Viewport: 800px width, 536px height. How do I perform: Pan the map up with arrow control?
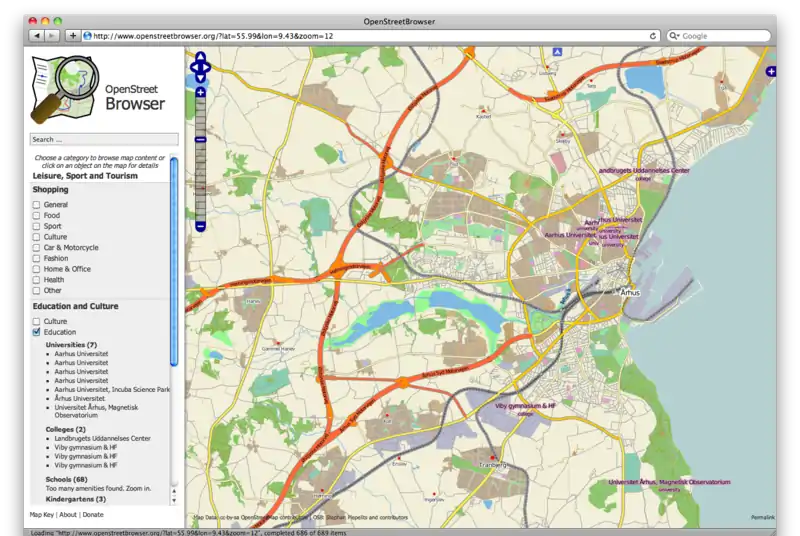[200, 57]
